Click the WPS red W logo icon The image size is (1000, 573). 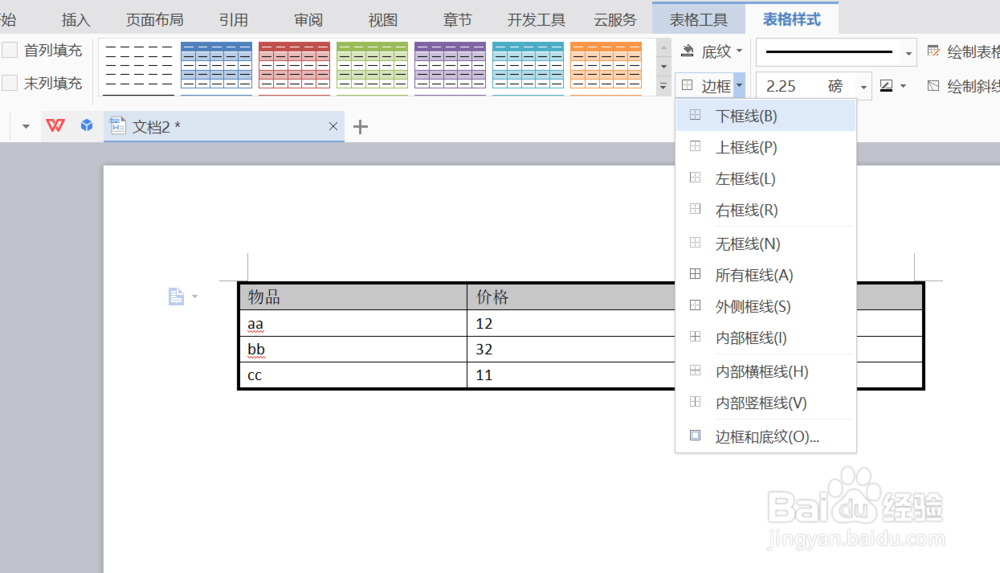click(55, 126)
